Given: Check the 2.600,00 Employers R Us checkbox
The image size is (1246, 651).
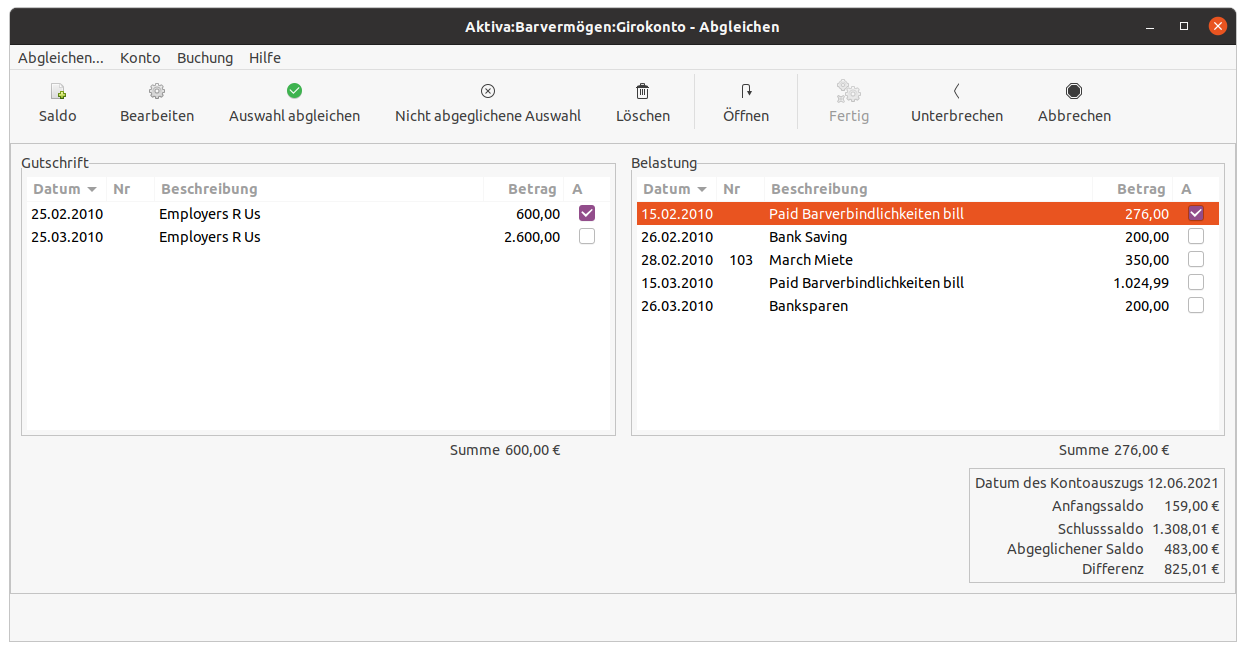Looking at the screenshot, I should click(x=587, y=237).
